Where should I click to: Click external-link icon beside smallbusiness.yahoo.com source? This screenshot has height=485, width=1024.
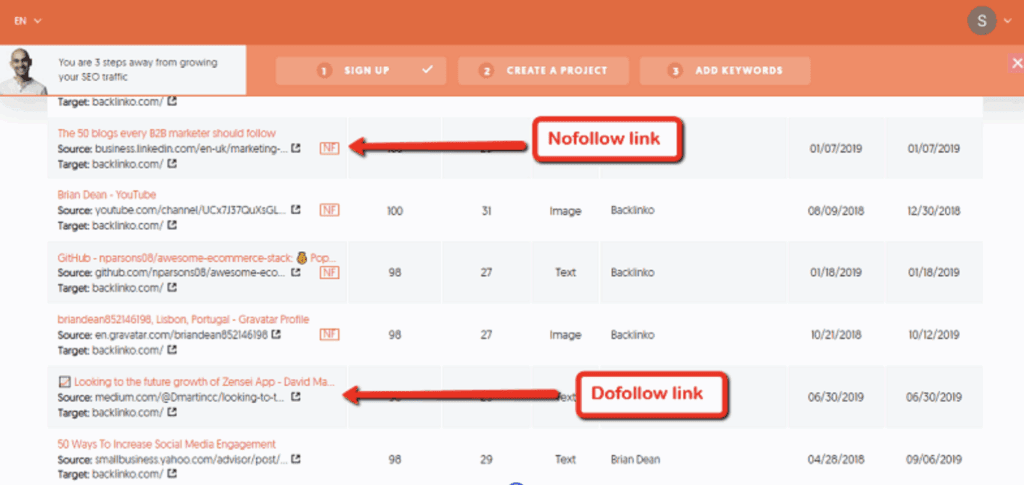click(296, 459)
